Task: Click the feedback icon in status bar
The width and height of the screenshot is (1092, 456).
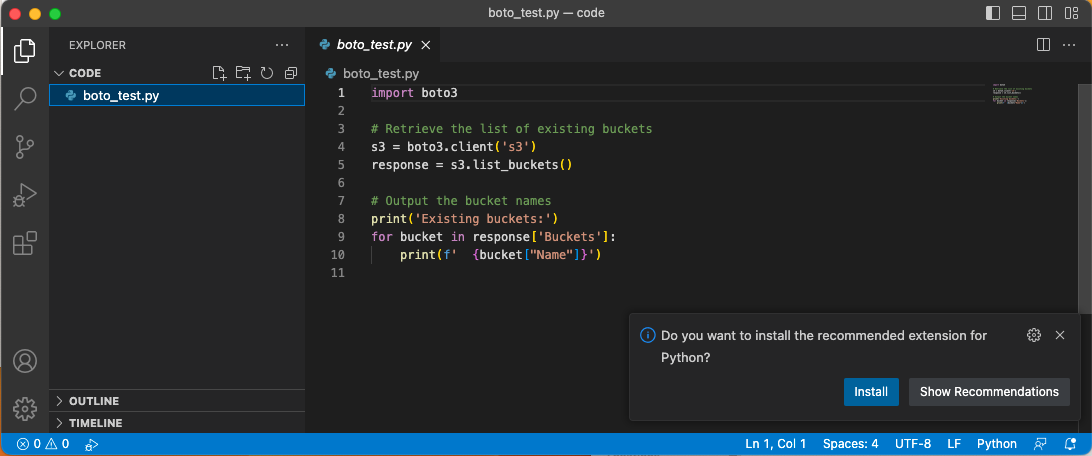Action: (x=1040, y=444)
